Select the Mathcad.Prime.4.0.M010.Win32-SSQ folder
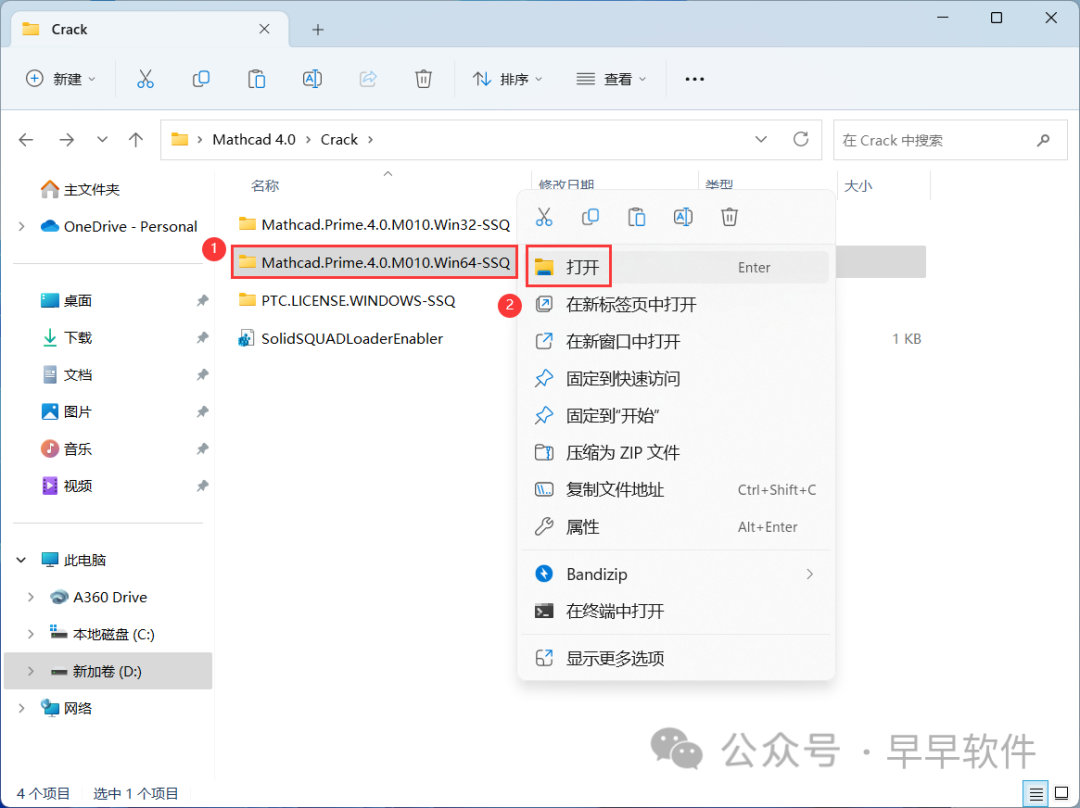 pyautogui.click(x=374, y=225)
